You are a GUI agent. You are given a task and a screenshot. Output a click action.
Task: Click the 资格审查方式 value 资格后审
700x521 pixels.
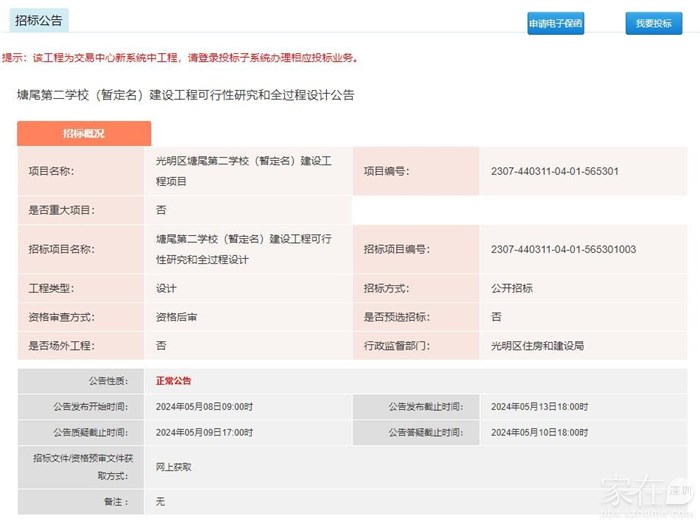(176, 317)
